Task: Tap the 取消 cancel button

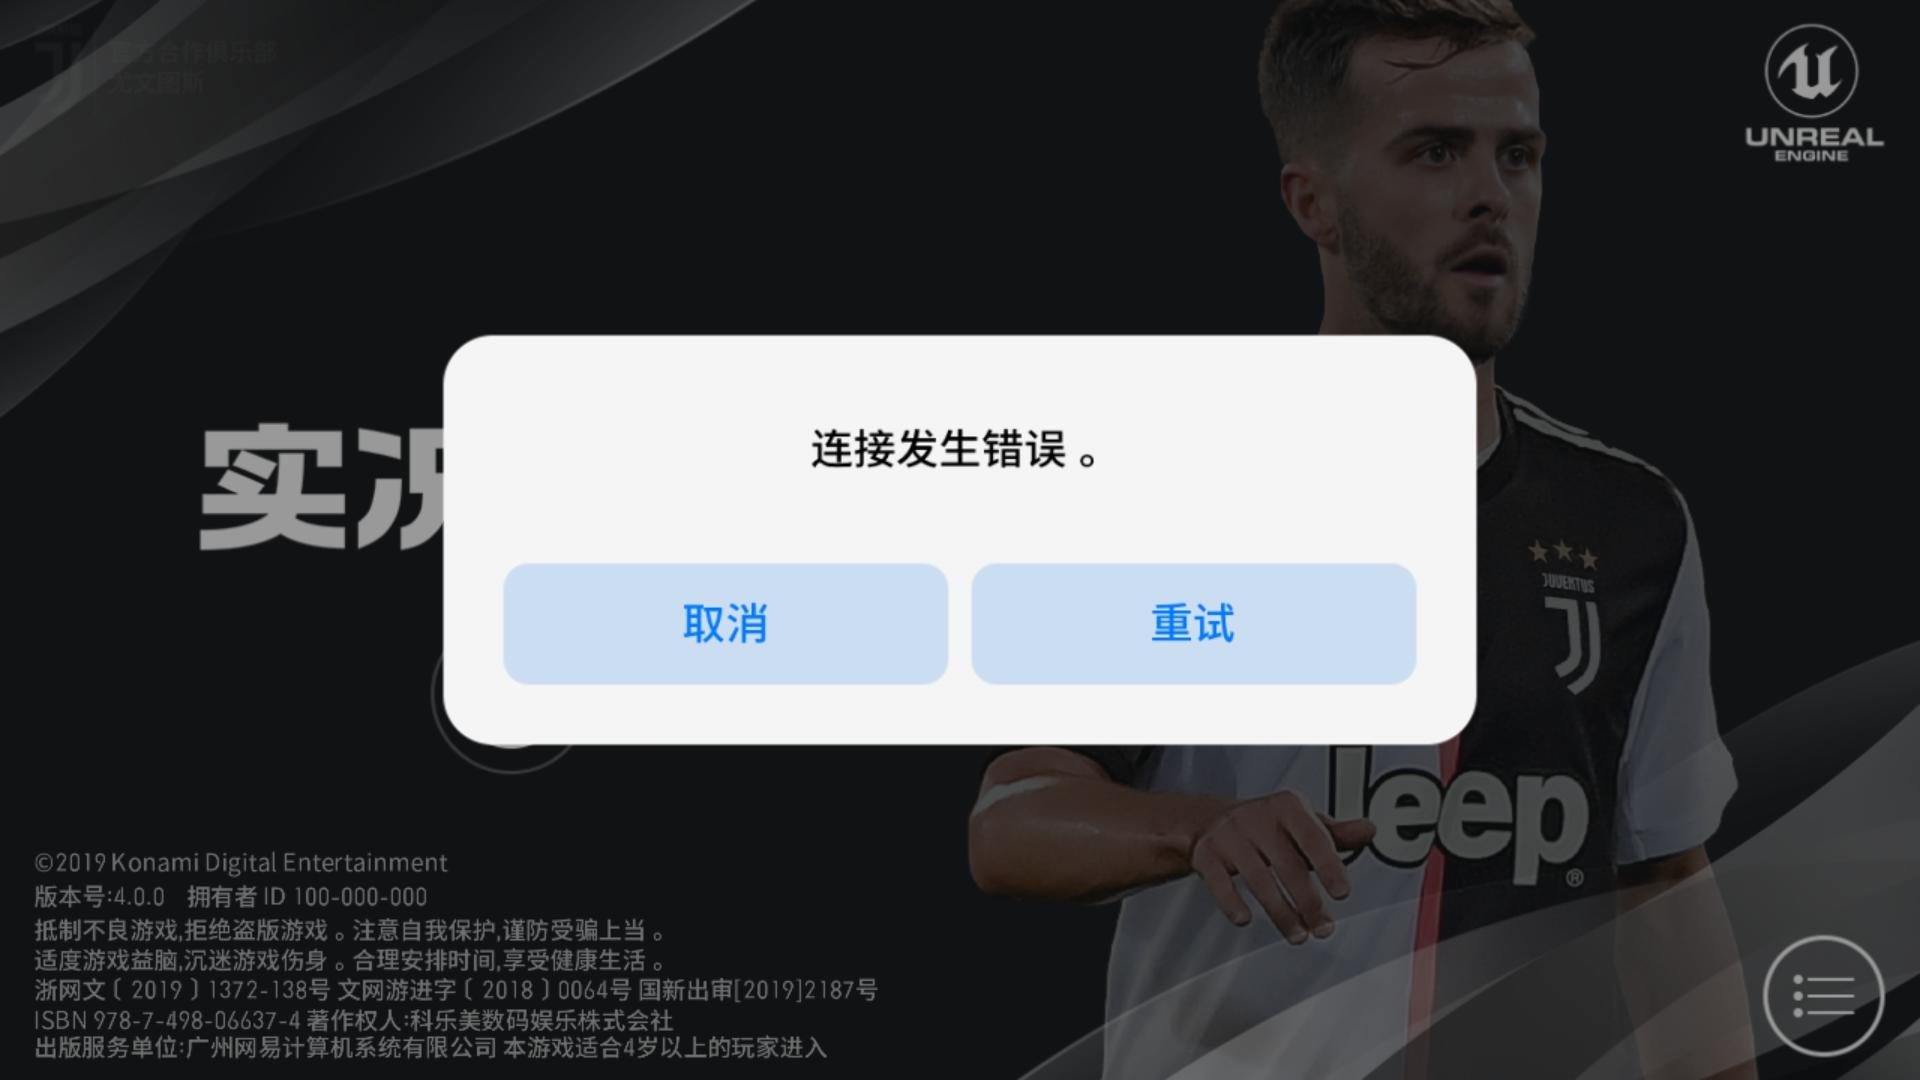Action: tap(725, 624)
